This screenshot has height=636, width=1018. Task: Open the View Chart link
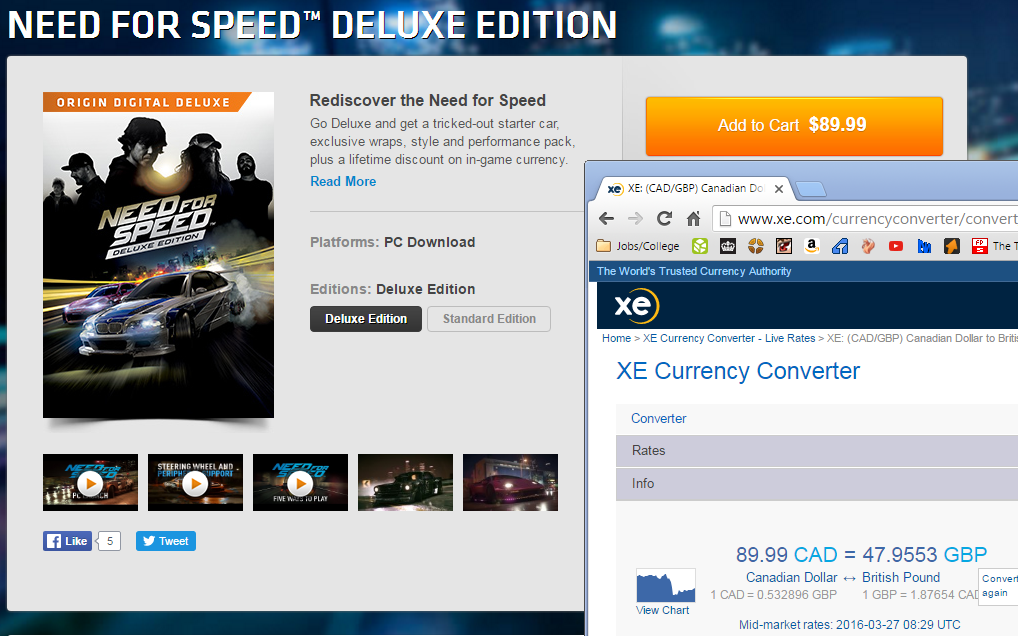[x=662, y=610]
